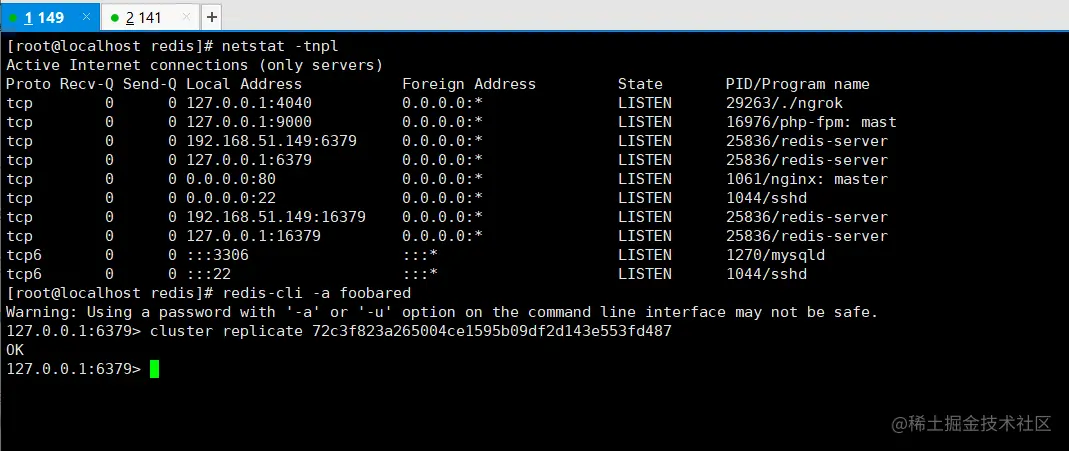Click the Active Internet connections line

(x=194, y=65)
